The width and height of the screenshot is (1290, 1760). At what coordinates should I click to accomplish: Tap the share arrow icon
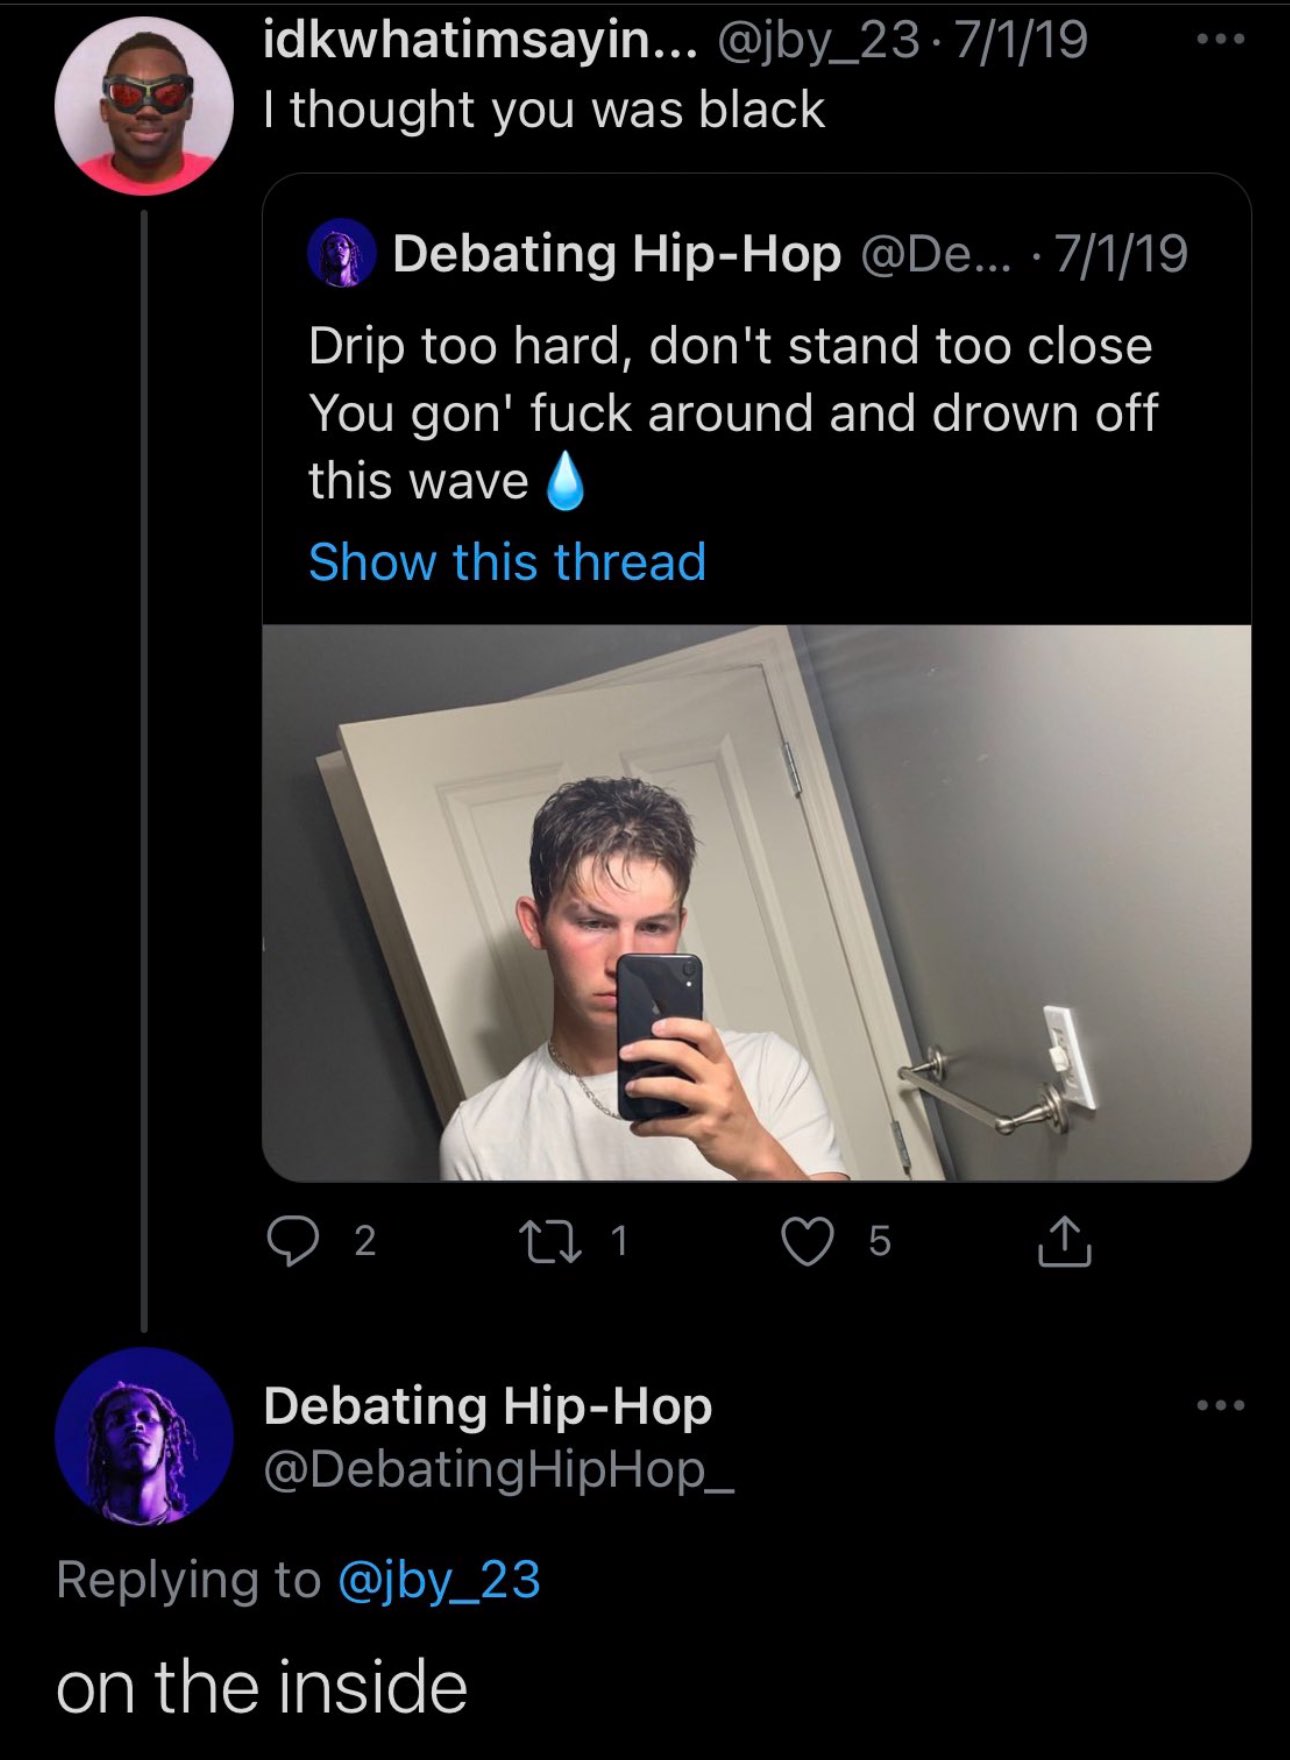click(x=1063, y=1242)
